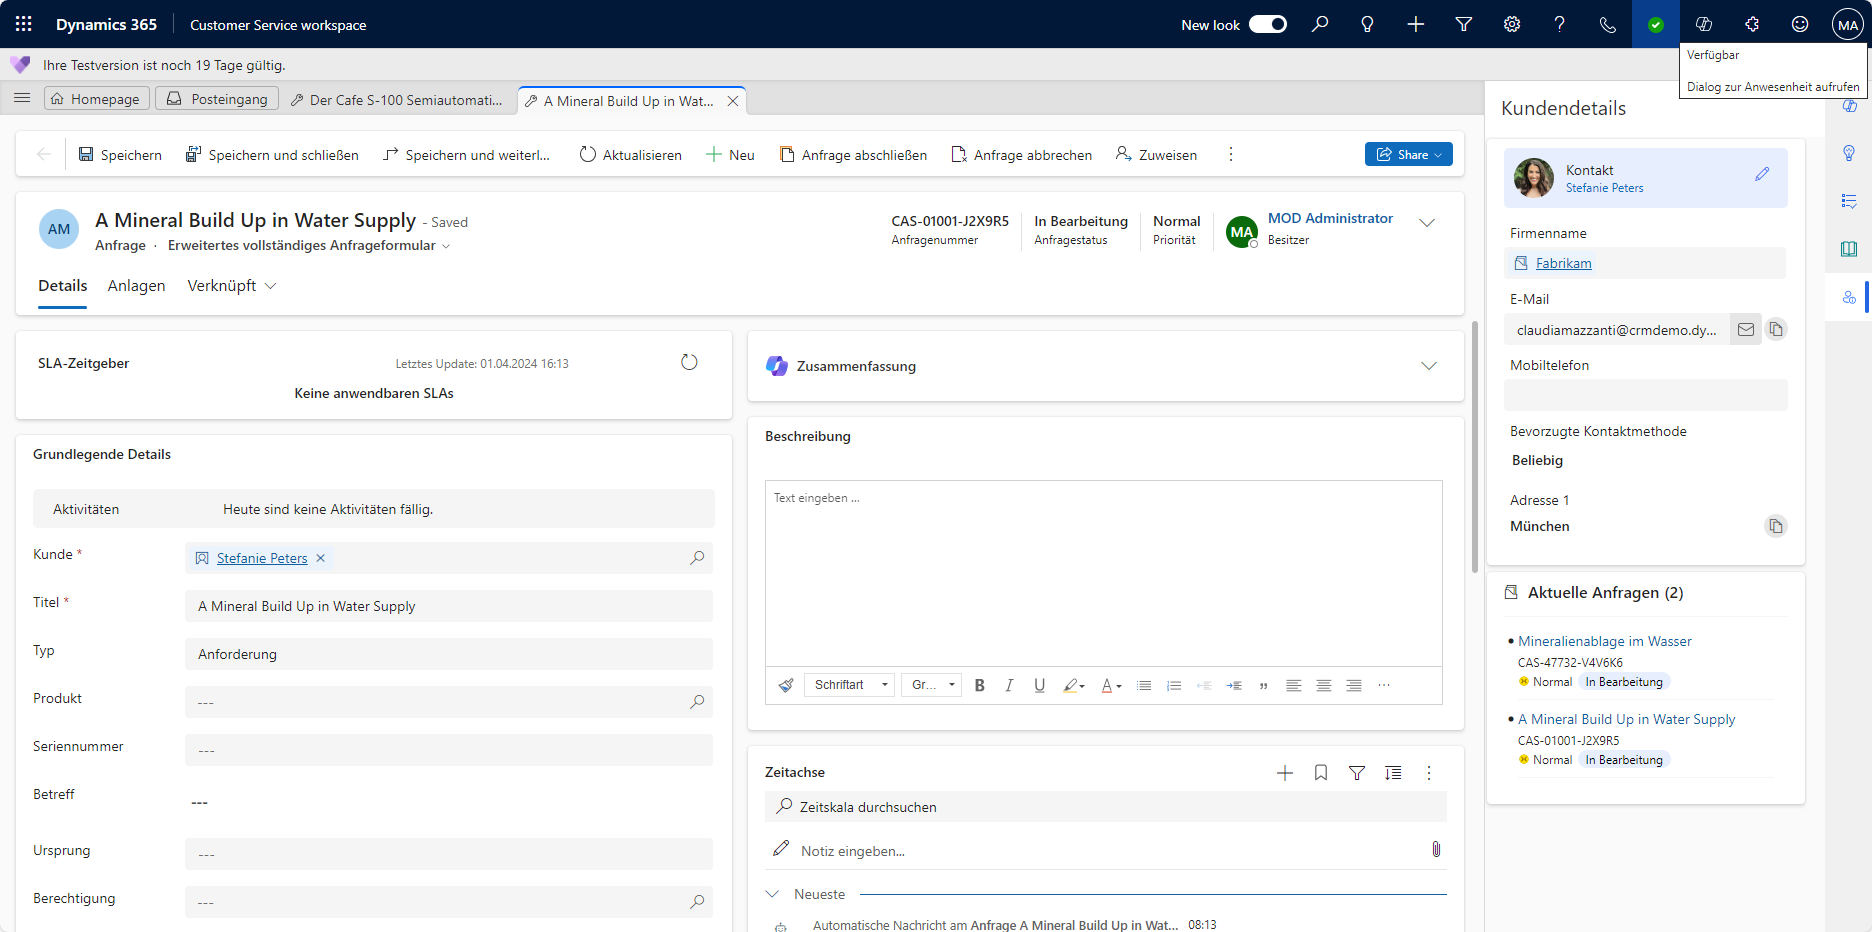Viewport: 1872px width, 932px height.
Task: Toggle the New look switch
Action: [x=1268, y=24]
